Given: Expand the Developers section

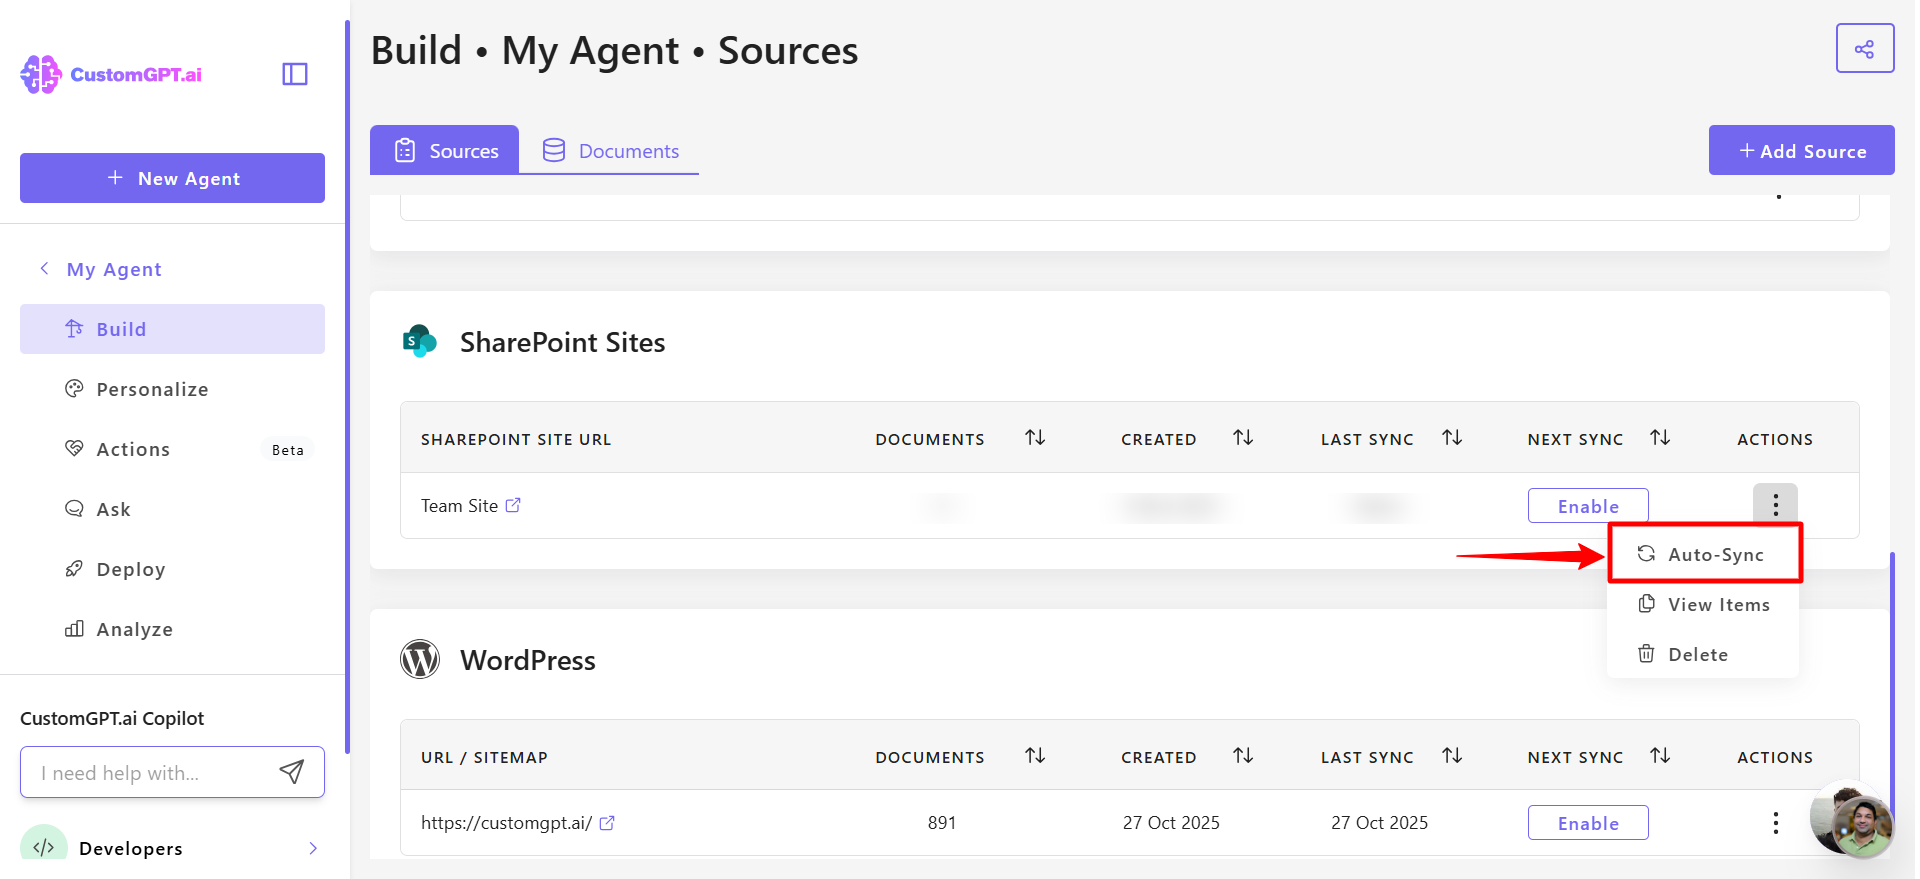Looking at the screenshot, I should tap(313, 848).
